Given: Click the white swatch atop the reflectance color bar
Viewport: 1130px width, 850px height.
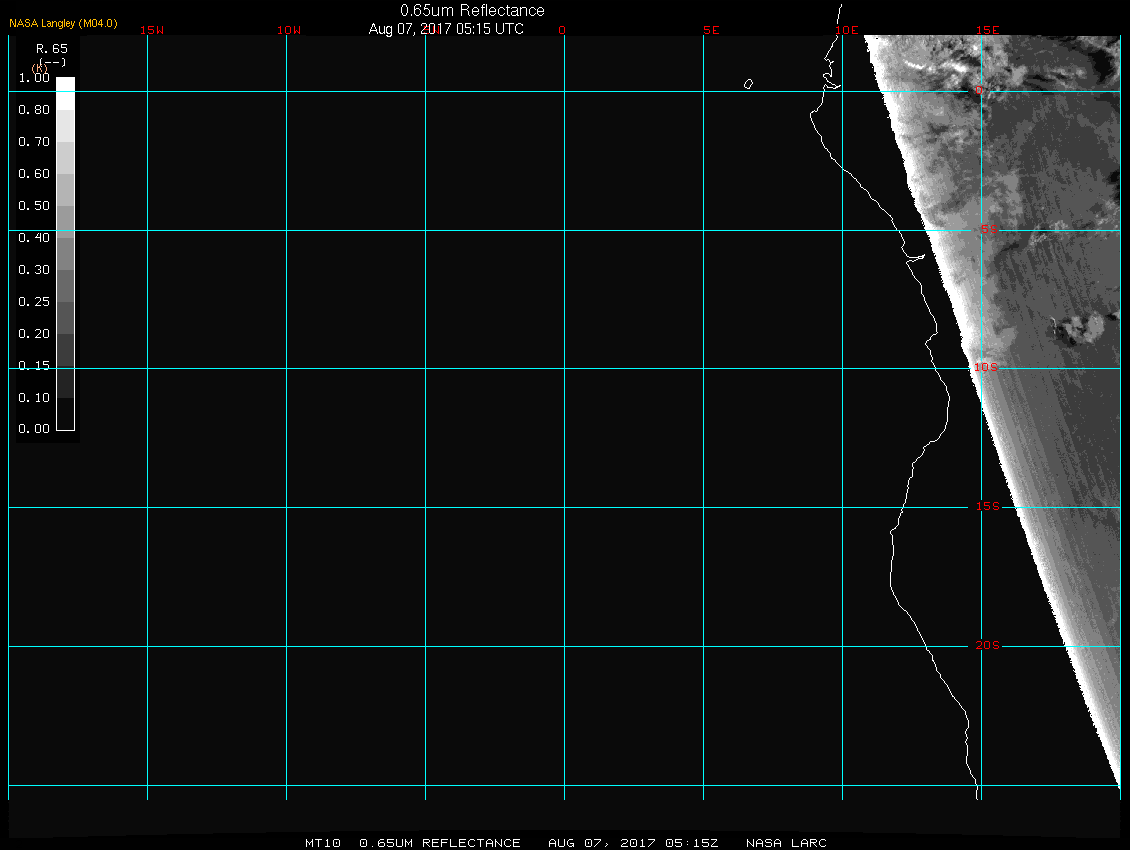Looking at the screenshot, I should pyautogui.click(x=65, y=84).
